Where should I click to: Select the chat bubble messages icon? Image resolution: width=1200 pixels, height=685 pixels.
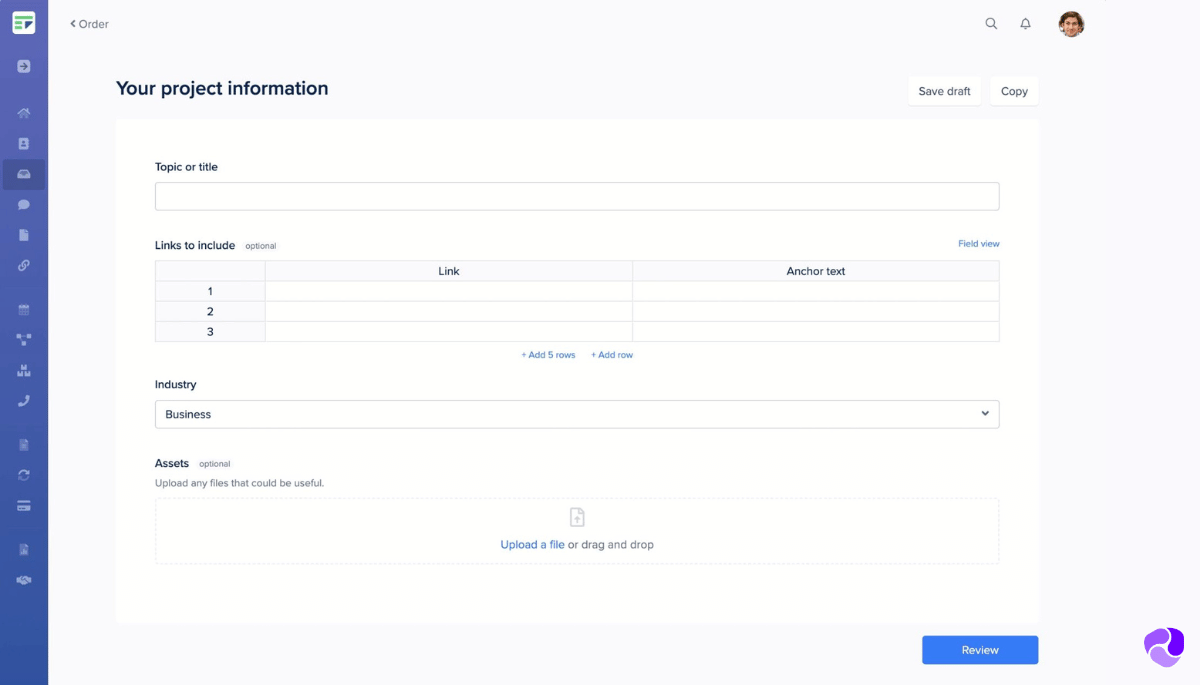(24, 204)
